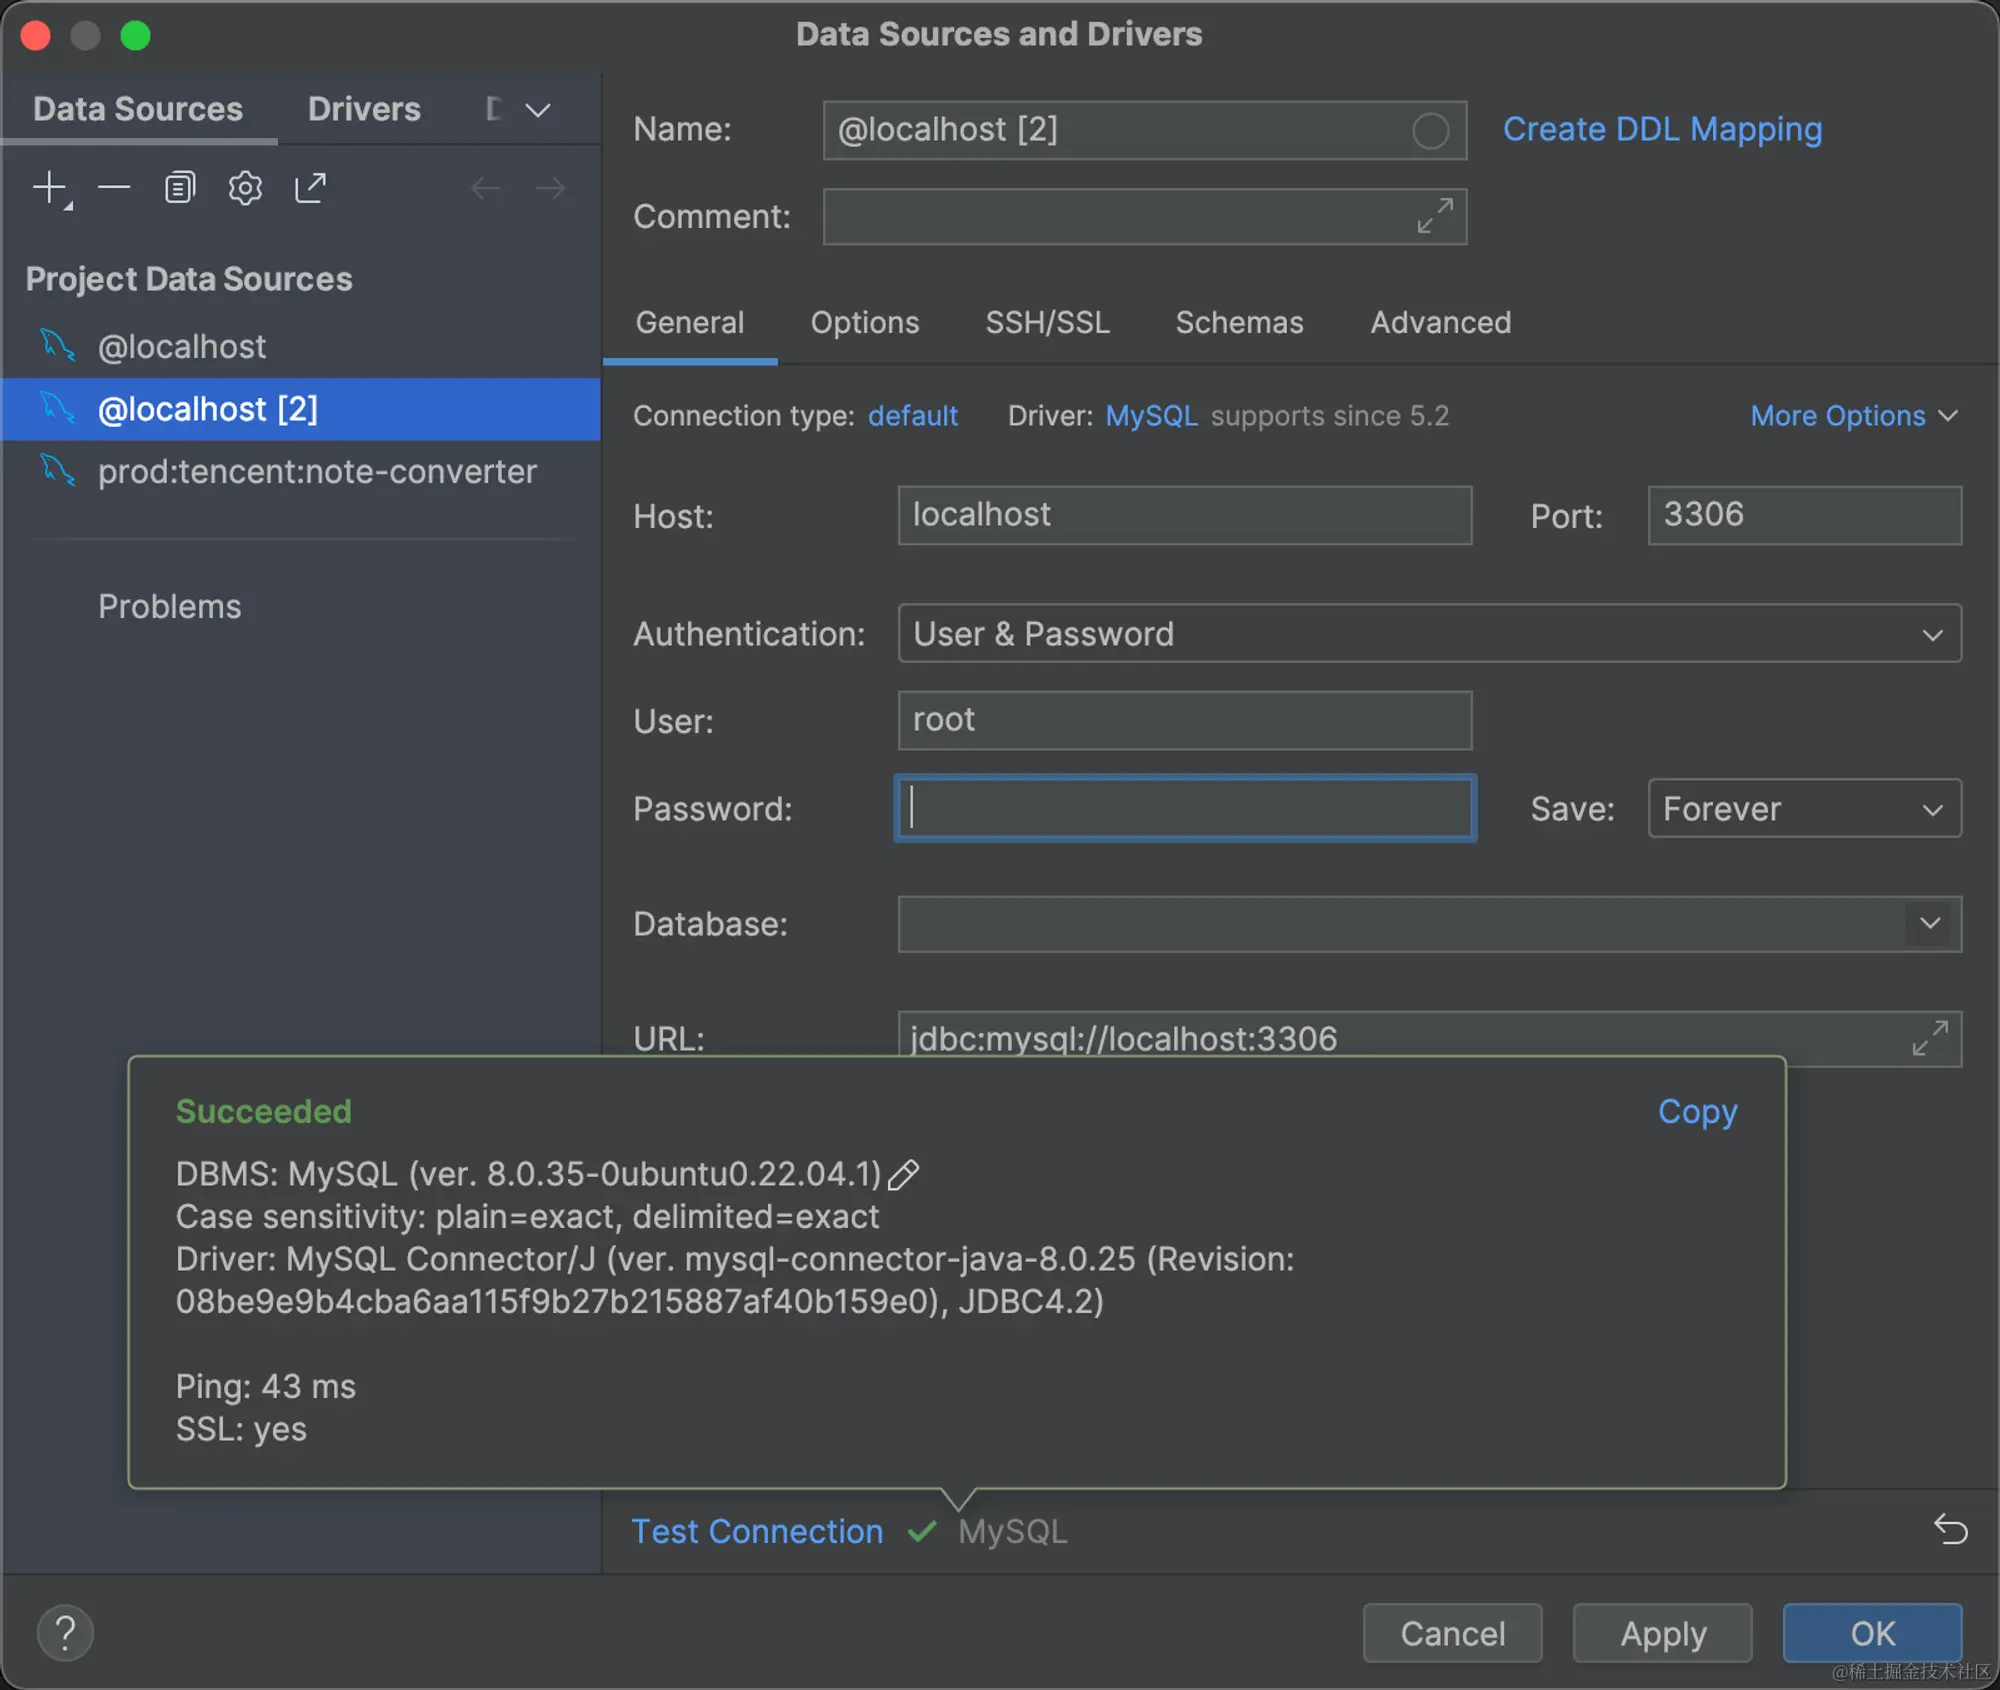Click the add data source plus icon
The width and height of the screenshot is (2000, 1690).
(x=50, y=188)
